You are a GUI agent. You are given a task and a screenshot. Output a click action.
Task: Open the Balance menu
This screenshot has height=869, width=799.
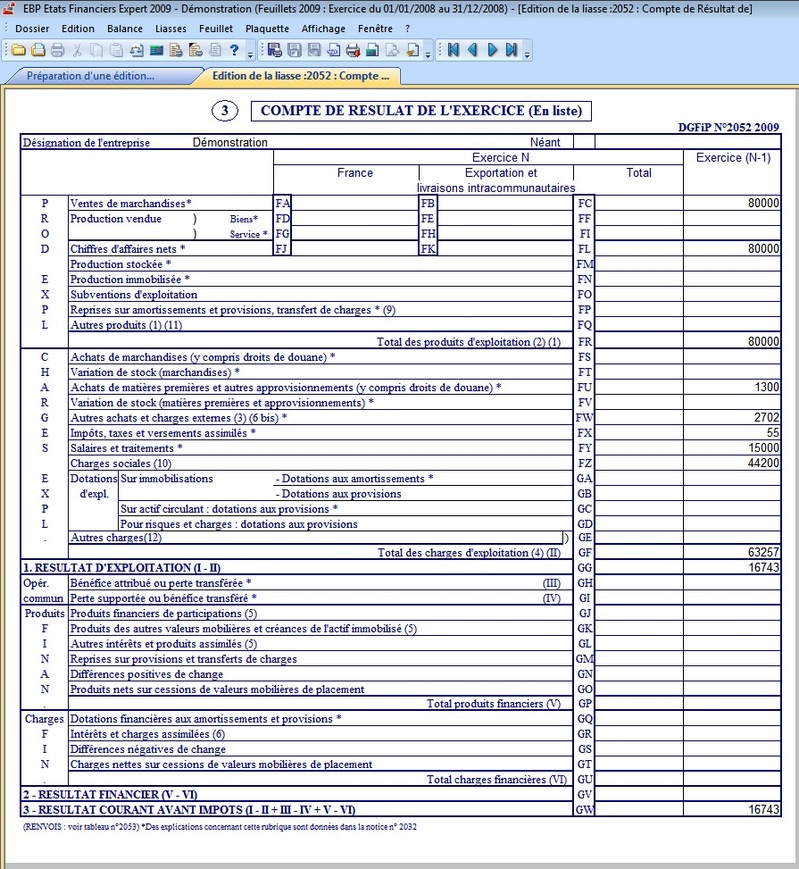tap(125, 29)
